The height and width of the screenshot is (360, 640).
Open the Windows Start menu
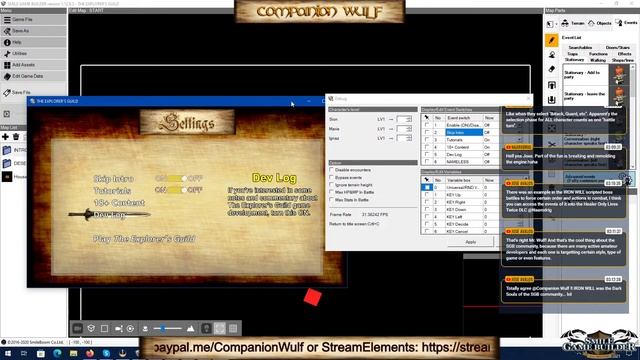pos(7,353)
